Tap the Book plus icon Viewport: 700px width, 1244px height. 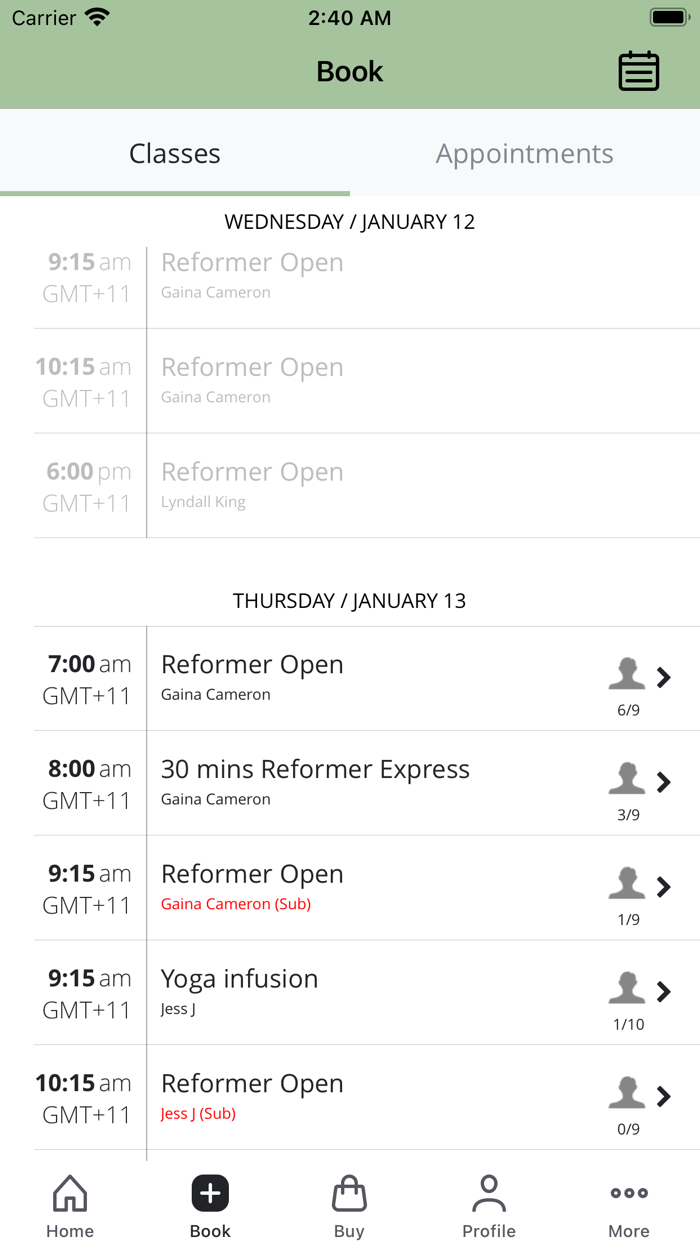(210, 1193)
